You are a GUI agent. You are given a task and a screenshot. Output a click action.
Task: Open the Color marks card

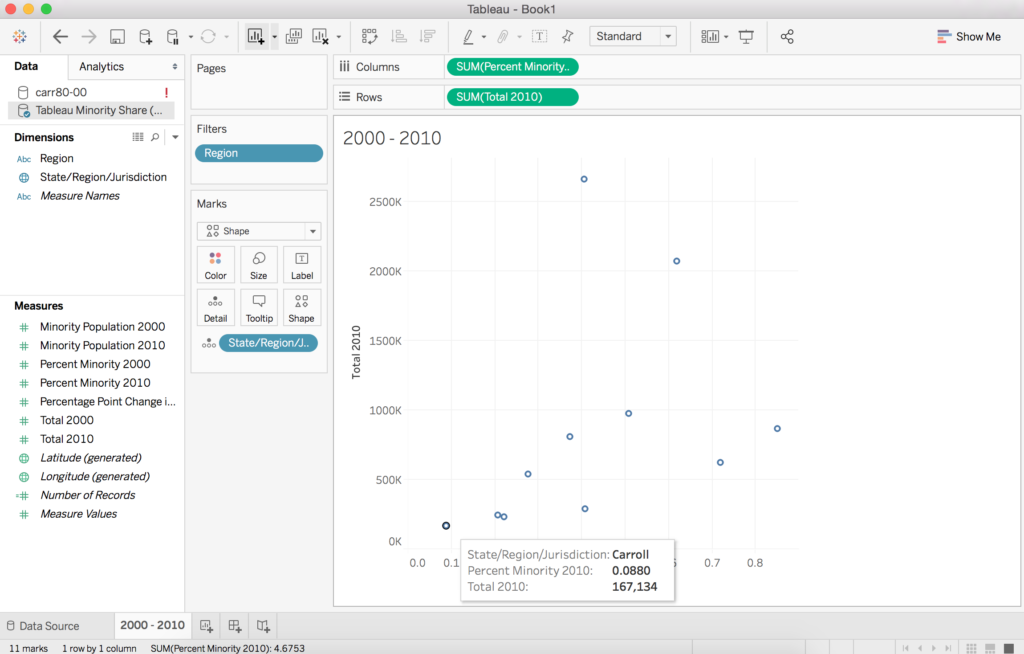point(216,265)
